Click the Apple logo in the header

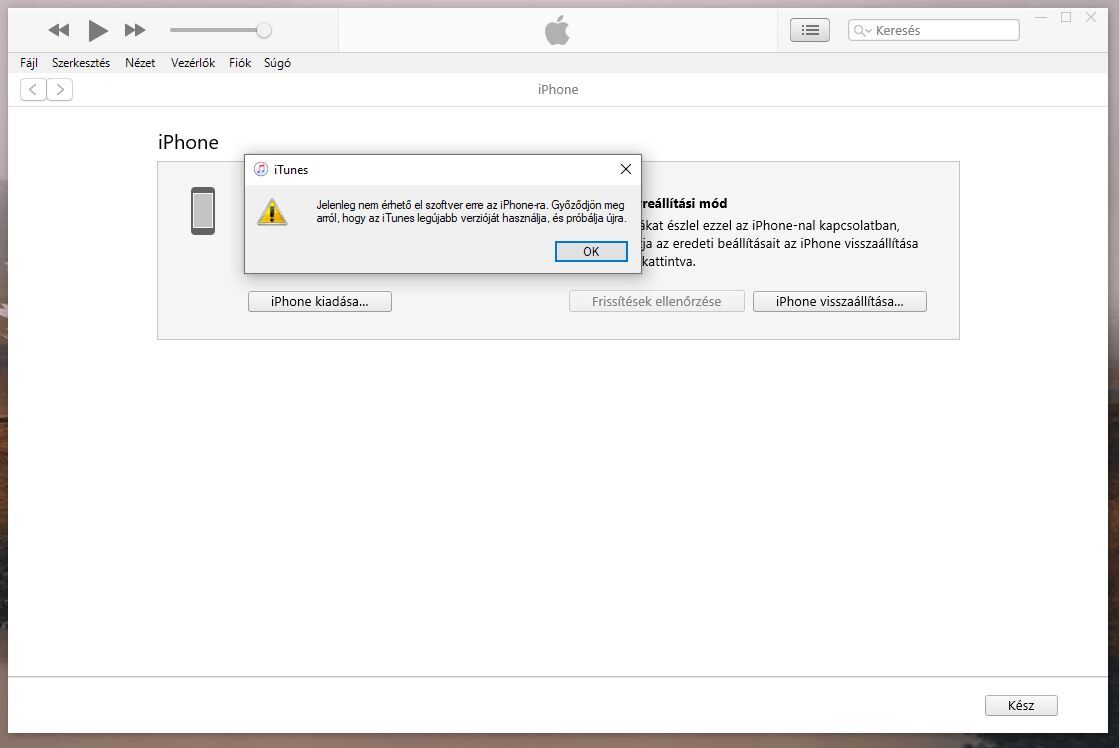point(557,30)
